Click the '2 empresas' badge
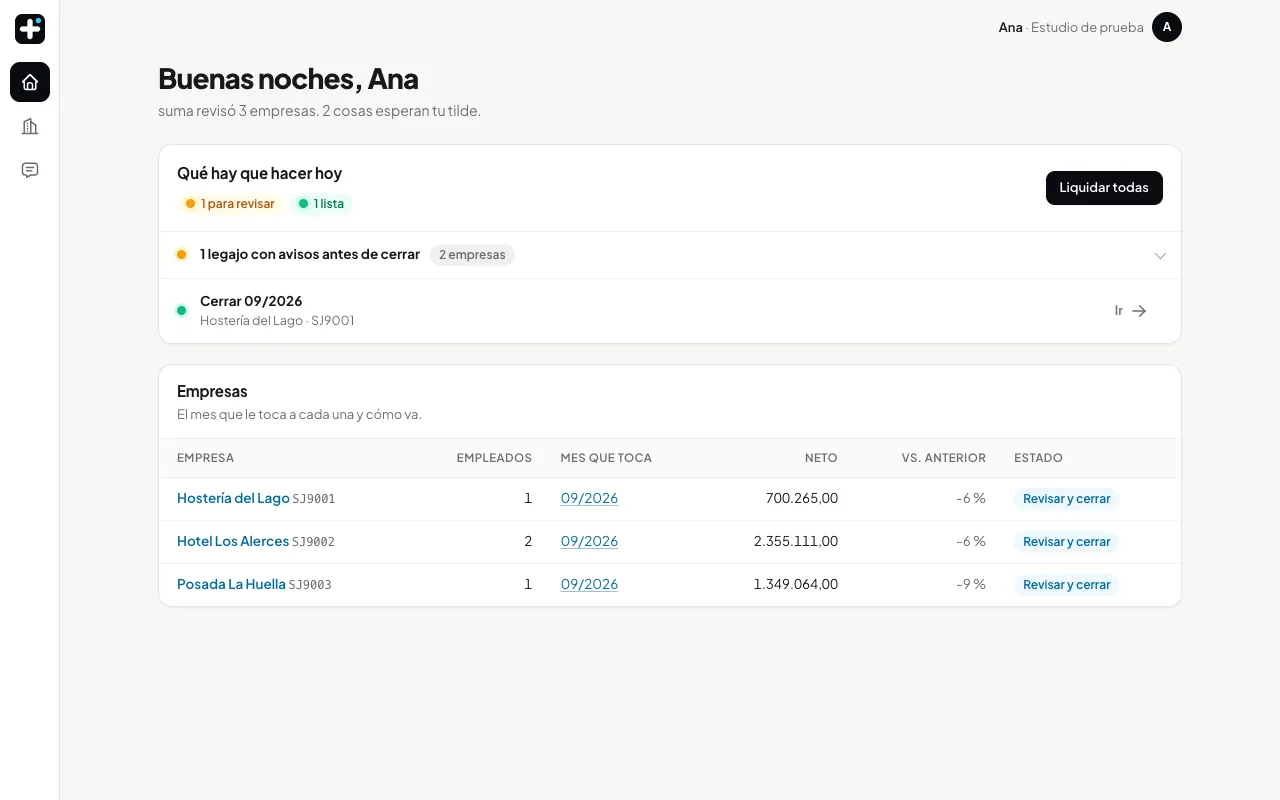1280x800 pixels. click(x=472, y=255)
